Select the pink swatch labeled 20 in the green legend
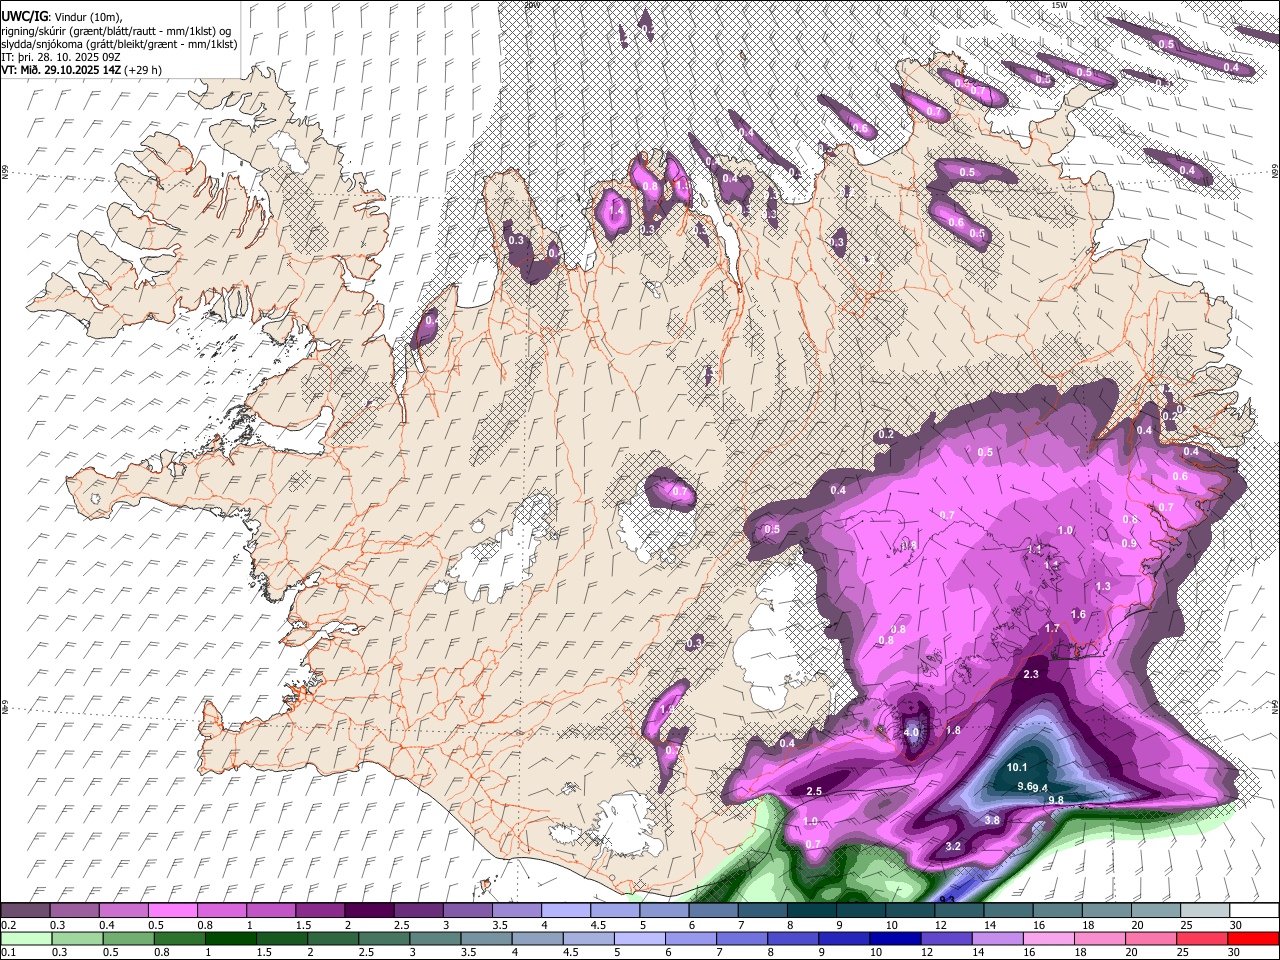 pyautogui.click(x=1152, y=939)
